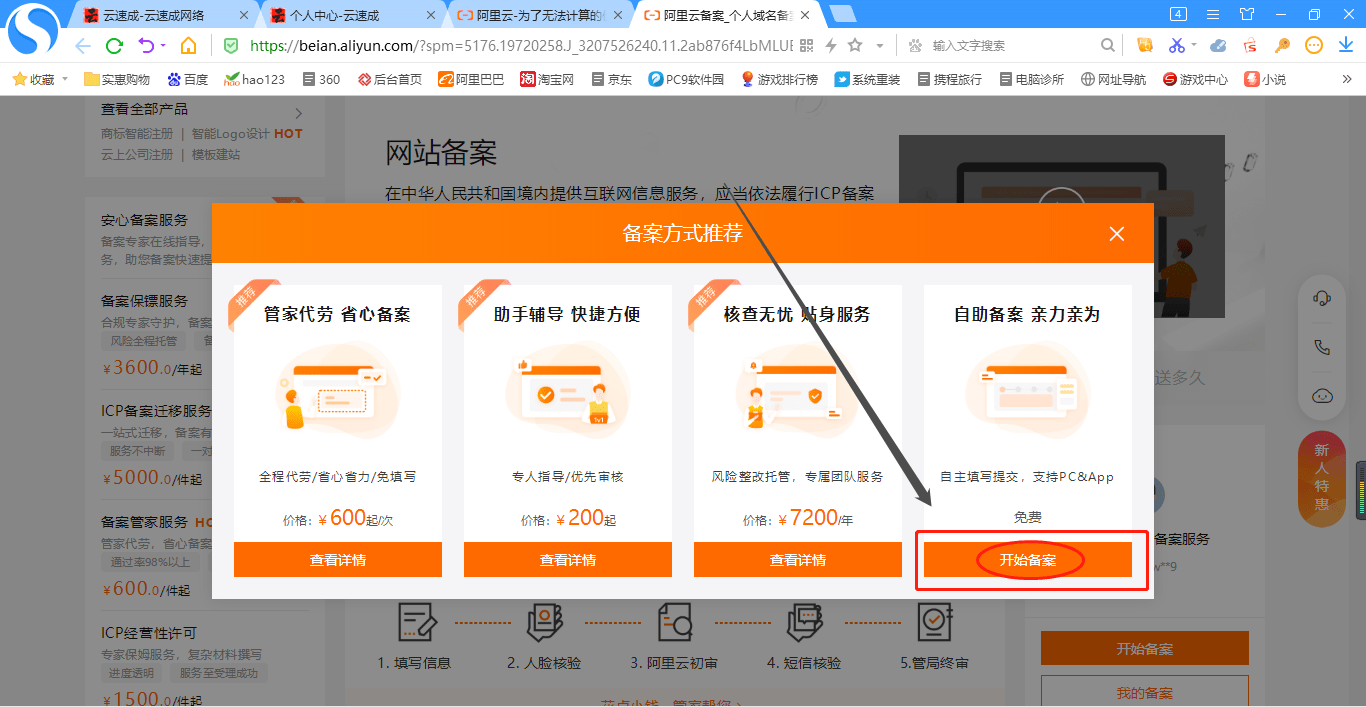1366x707 pixels.
Task: Open the 淘宝网 bookmark
Action: [547, 79]
